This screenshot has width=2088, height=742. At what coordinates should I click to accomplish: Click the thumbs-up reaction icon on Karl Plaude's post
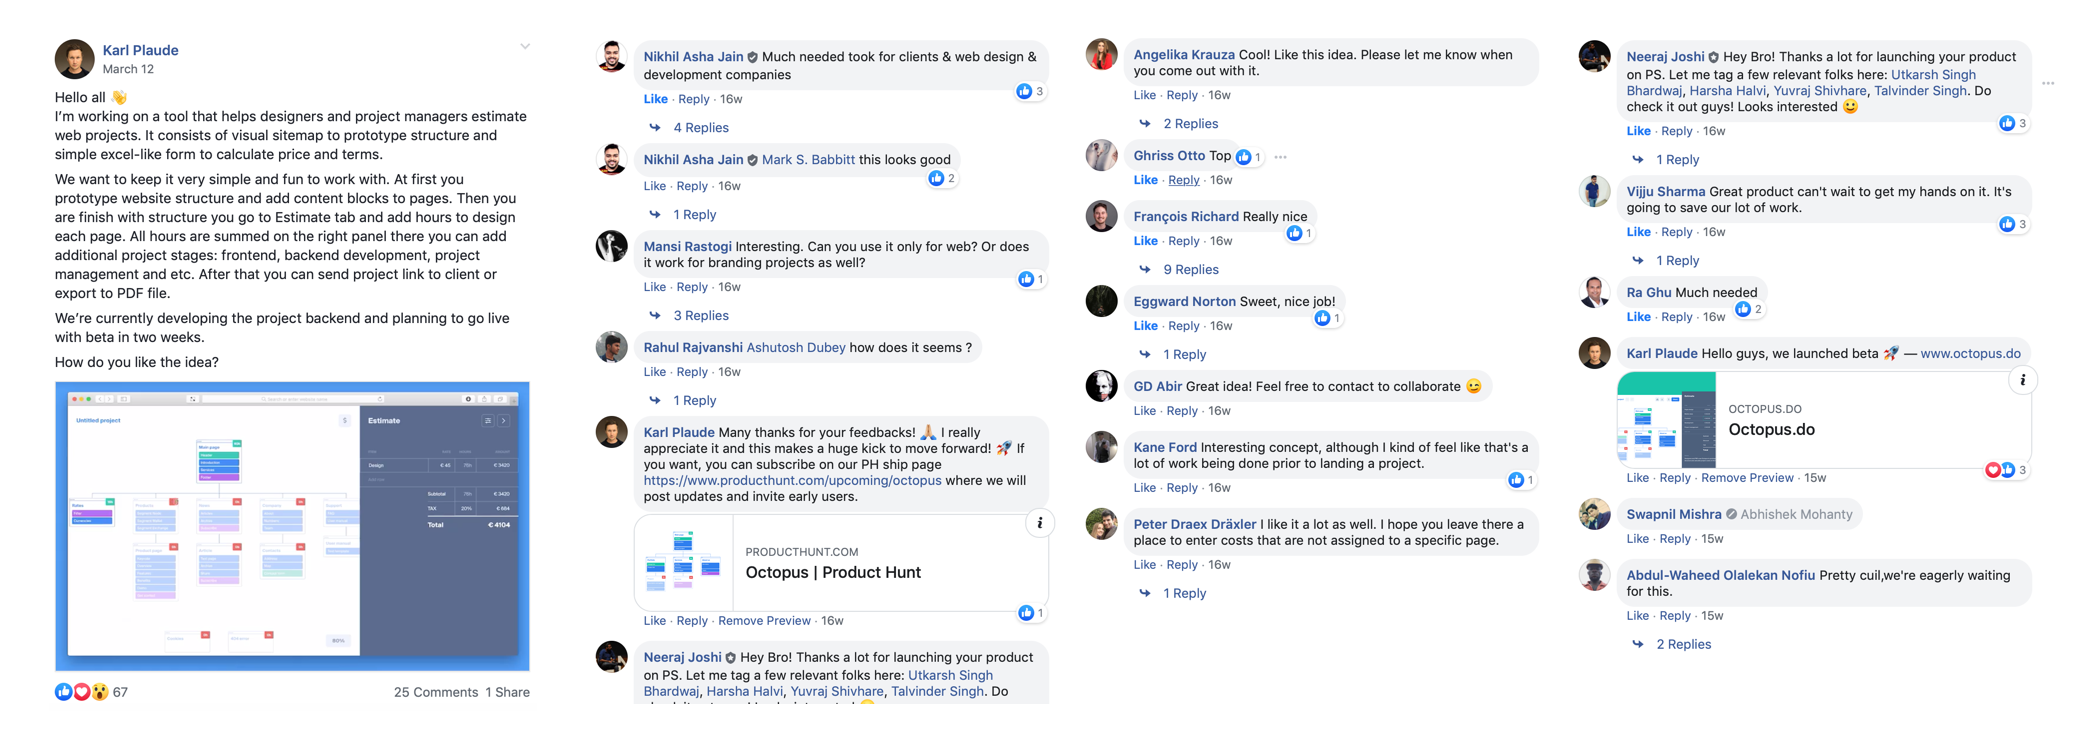[63, 691]
